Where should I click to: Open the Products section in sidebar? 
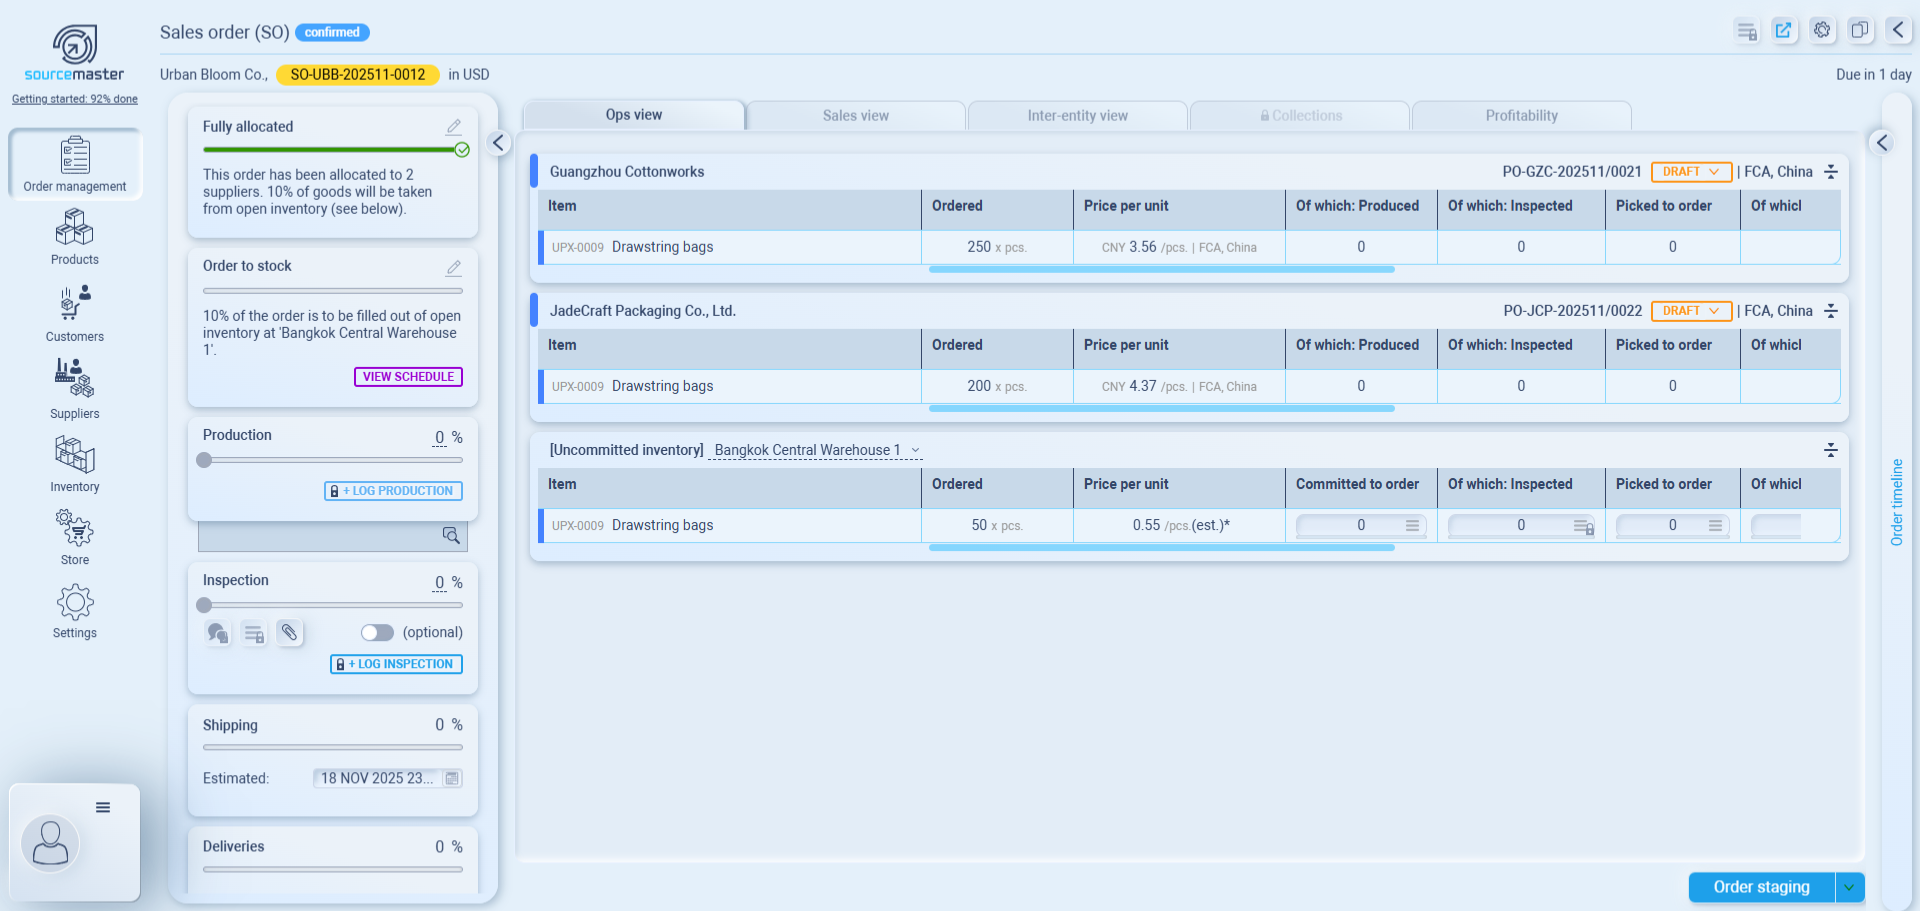[75, 237]
